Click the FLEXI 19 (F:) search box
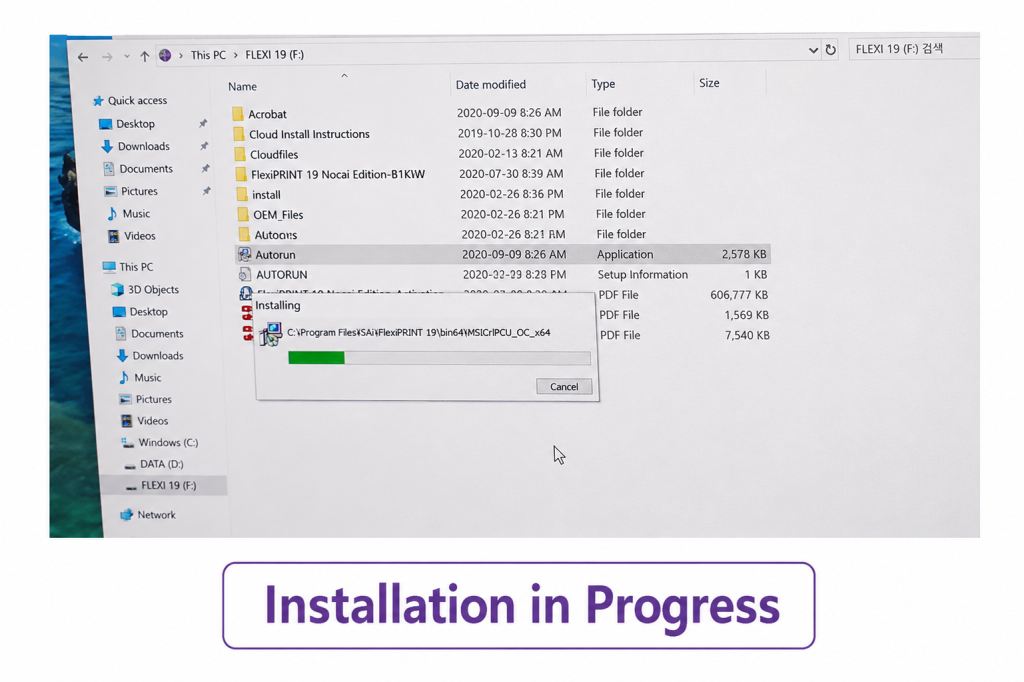Screen dimensions: 1024x682 914,49
